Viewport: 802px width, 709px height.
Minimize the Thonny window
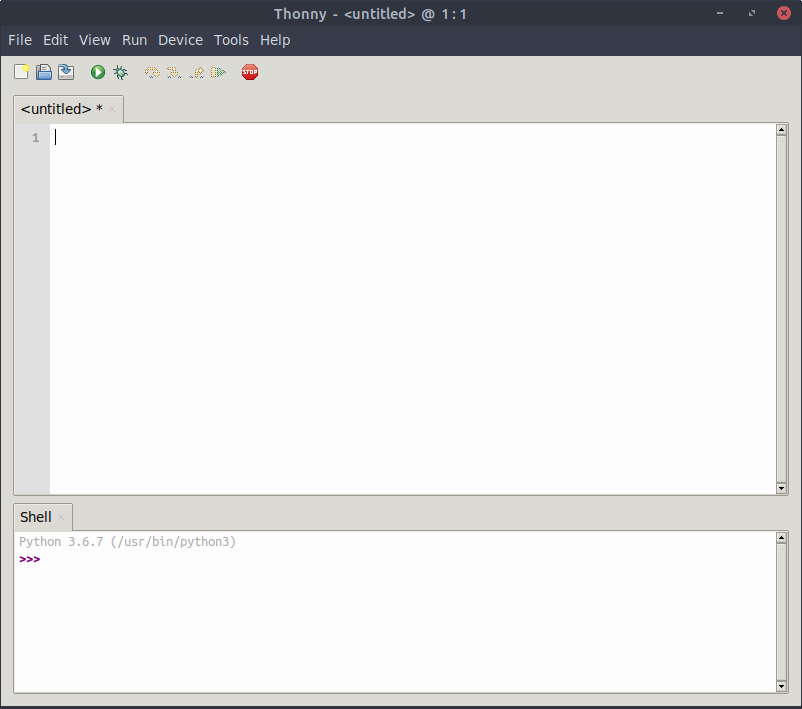[720, 13]
